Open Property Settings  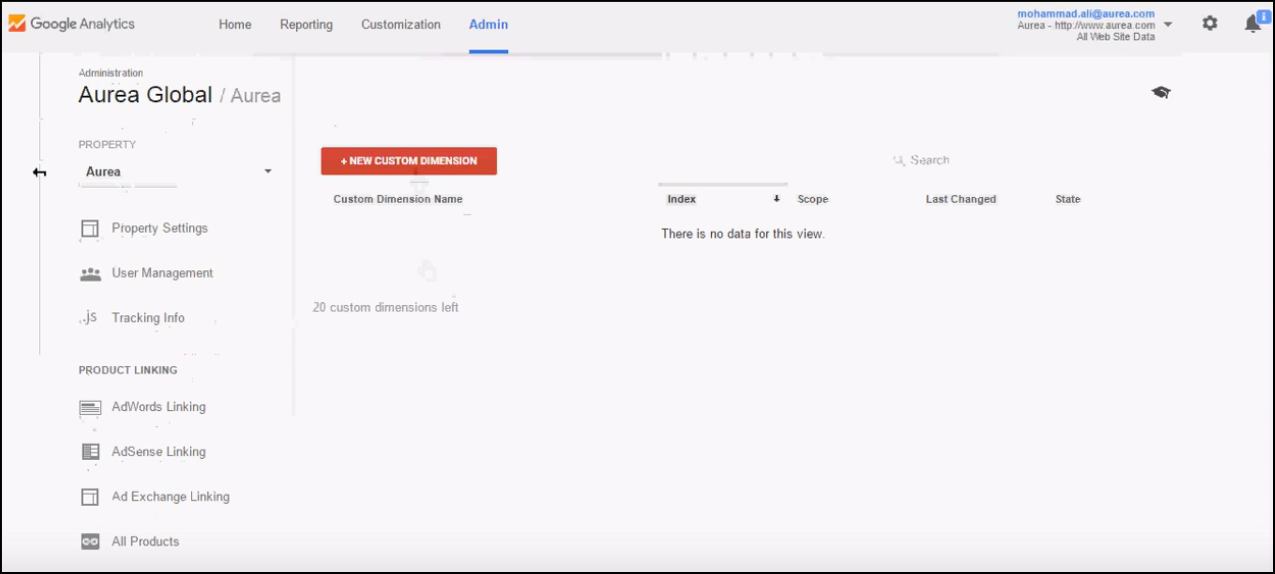click(160, 228)
